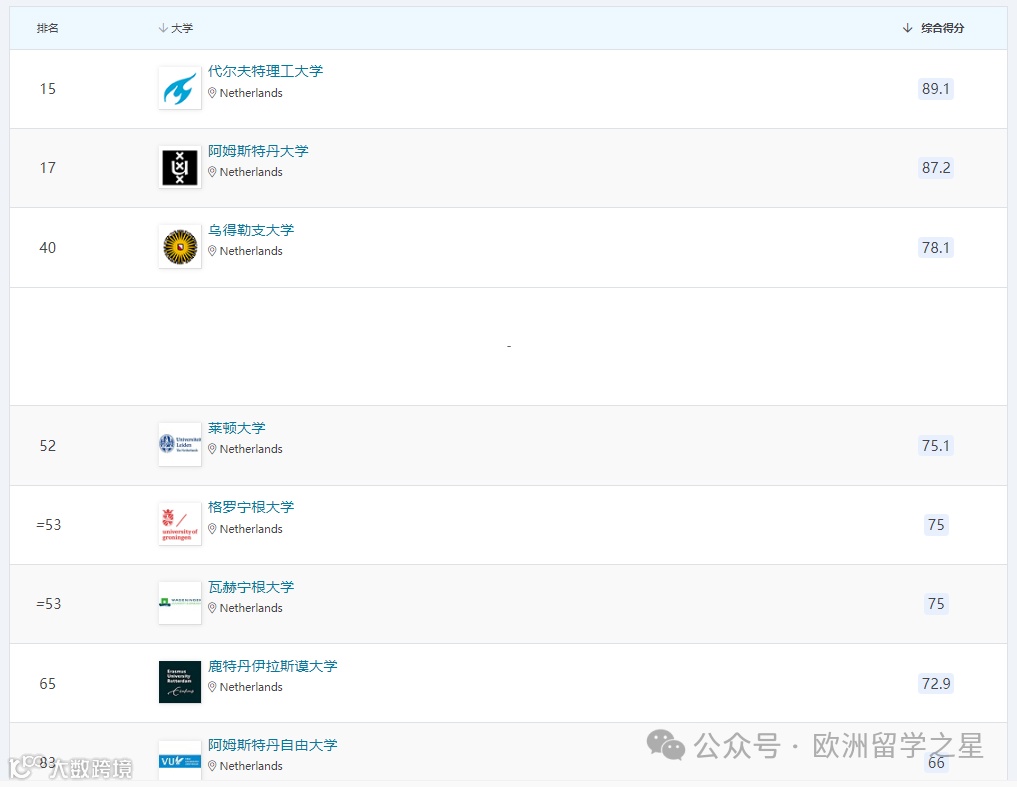The height and width of the screenshot is (787, 1017).
Task: Open the sort arrow on 大学 column
Action: pos(162,28)
